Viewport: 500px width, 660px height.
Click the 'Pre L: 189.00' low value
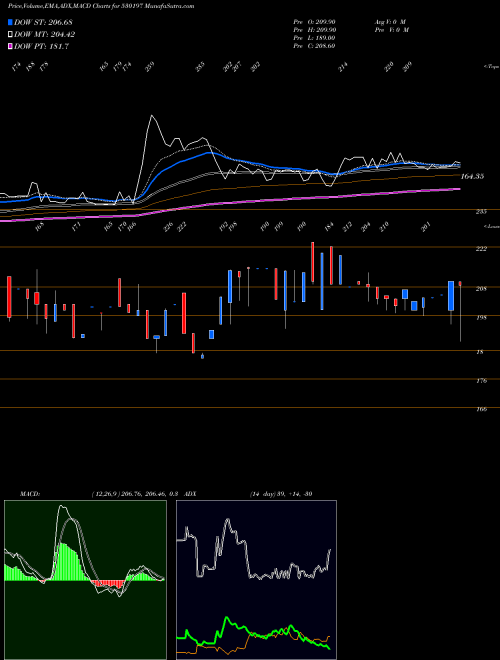click(314, 38)
